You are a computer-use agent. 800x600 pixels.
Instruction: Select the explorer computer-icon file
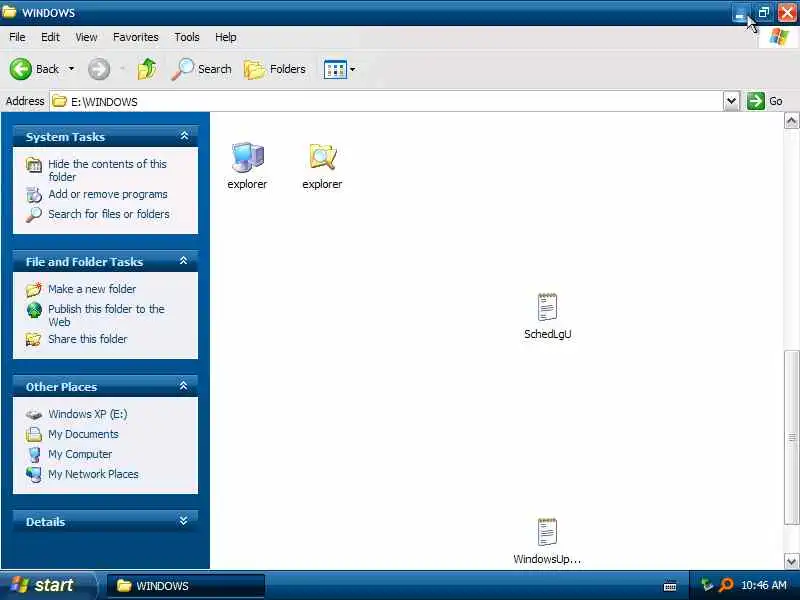click(x=247, y=166)
